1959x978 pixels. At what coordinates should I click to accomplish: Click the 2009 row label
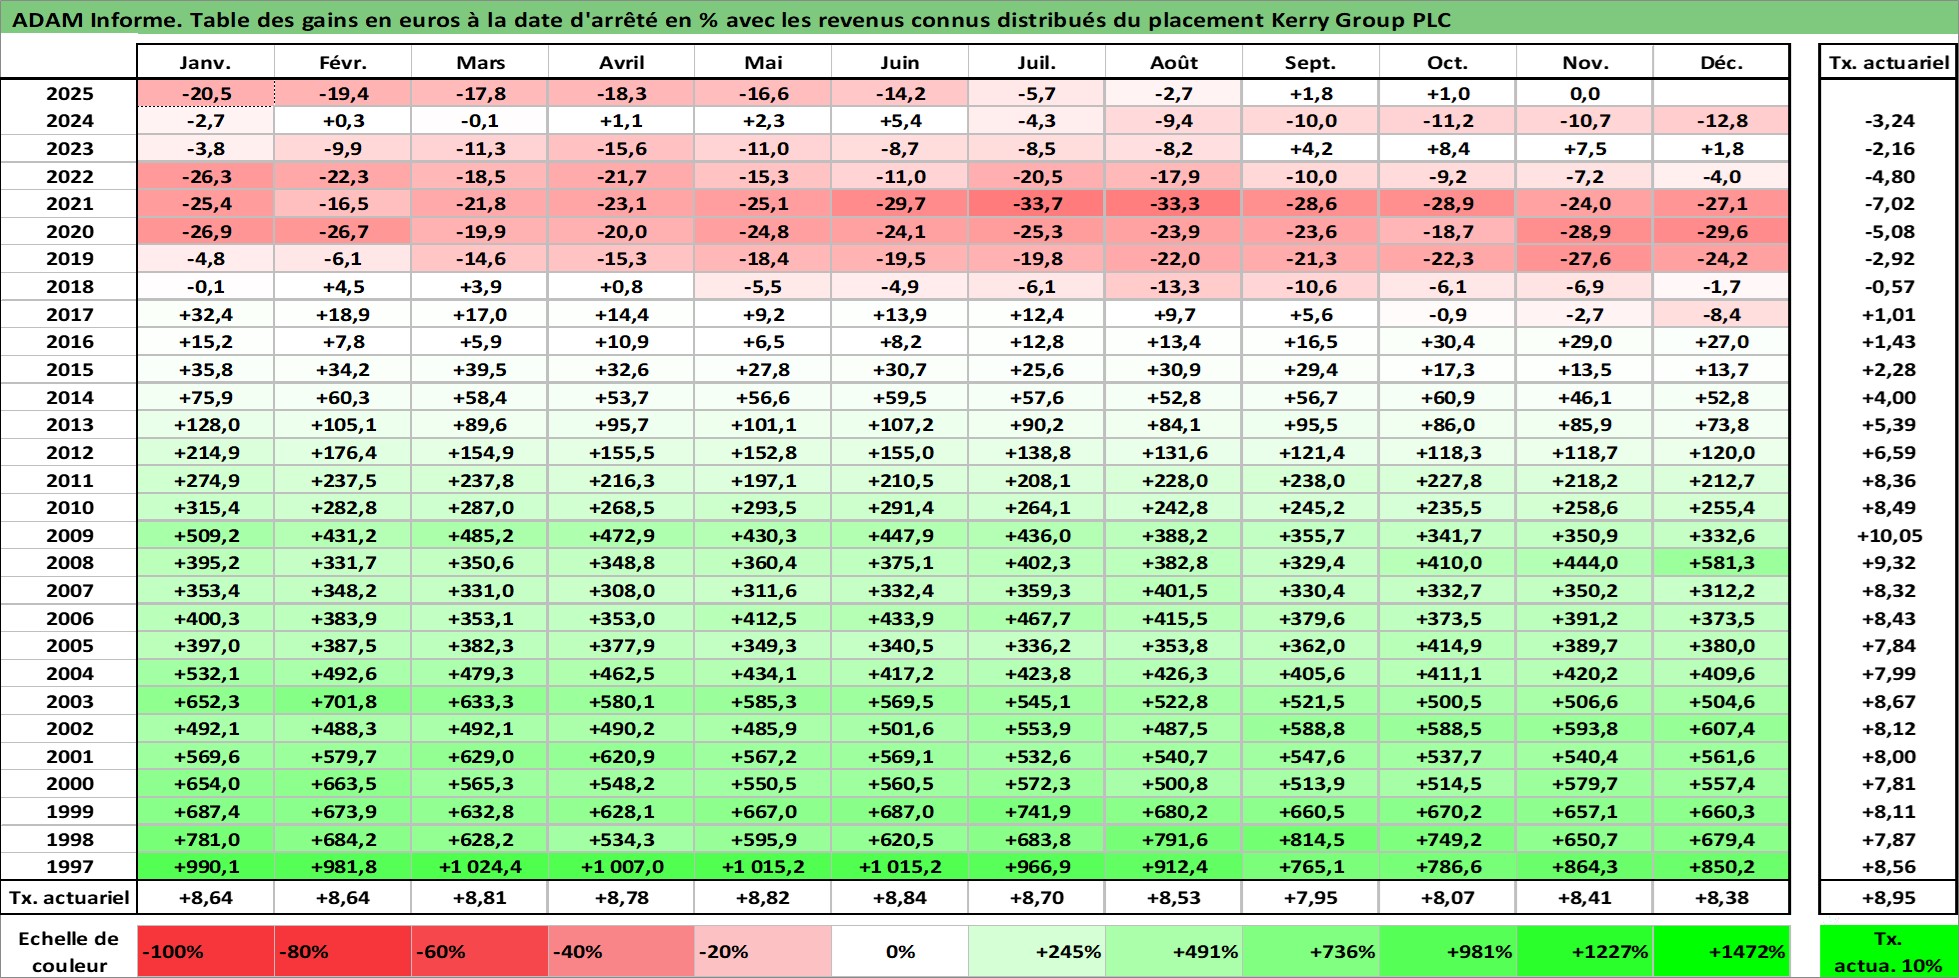[x=69, y=535]
